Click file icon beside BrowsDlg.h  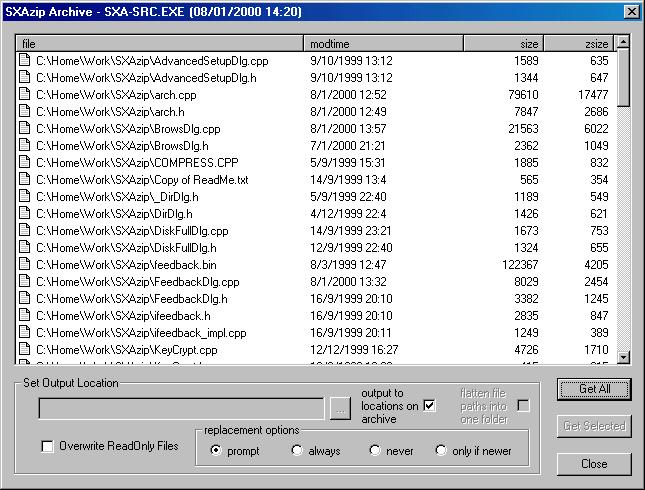tap(25, 146)
